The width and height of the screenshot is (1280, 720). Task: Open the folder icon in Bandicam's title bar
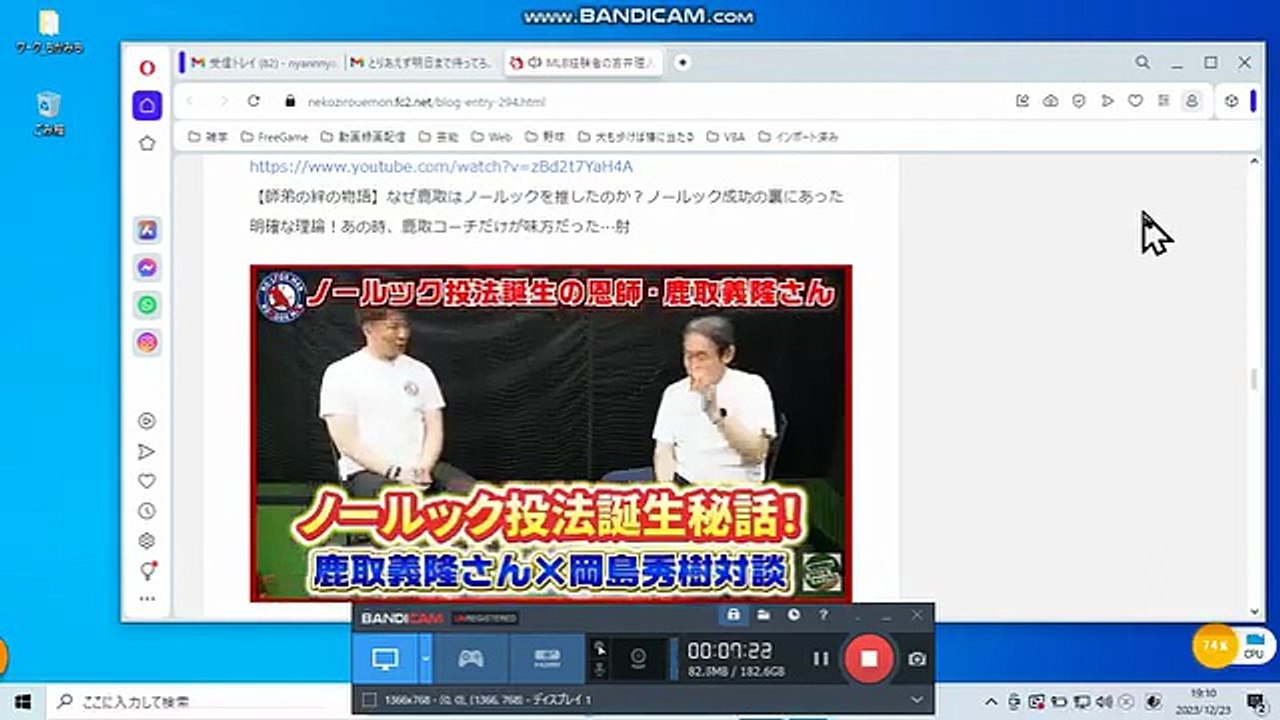[x=763, y=614]
